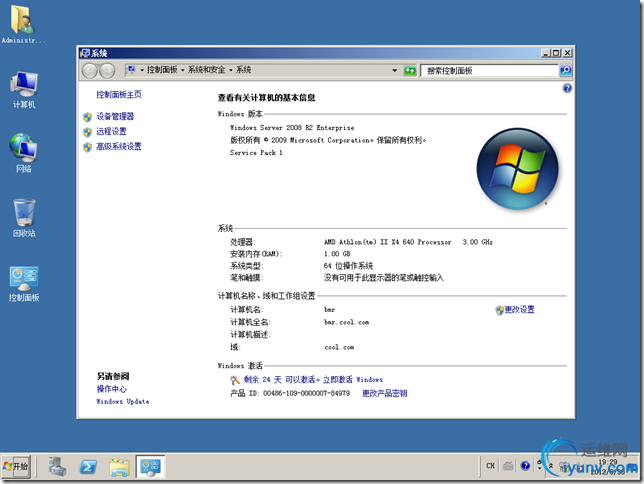Image resolution: width=644 pixels, height=484 pixels.
Task: Go to 控制面板主页 home link
Action: pyautogui.click(x=119, y=94)
